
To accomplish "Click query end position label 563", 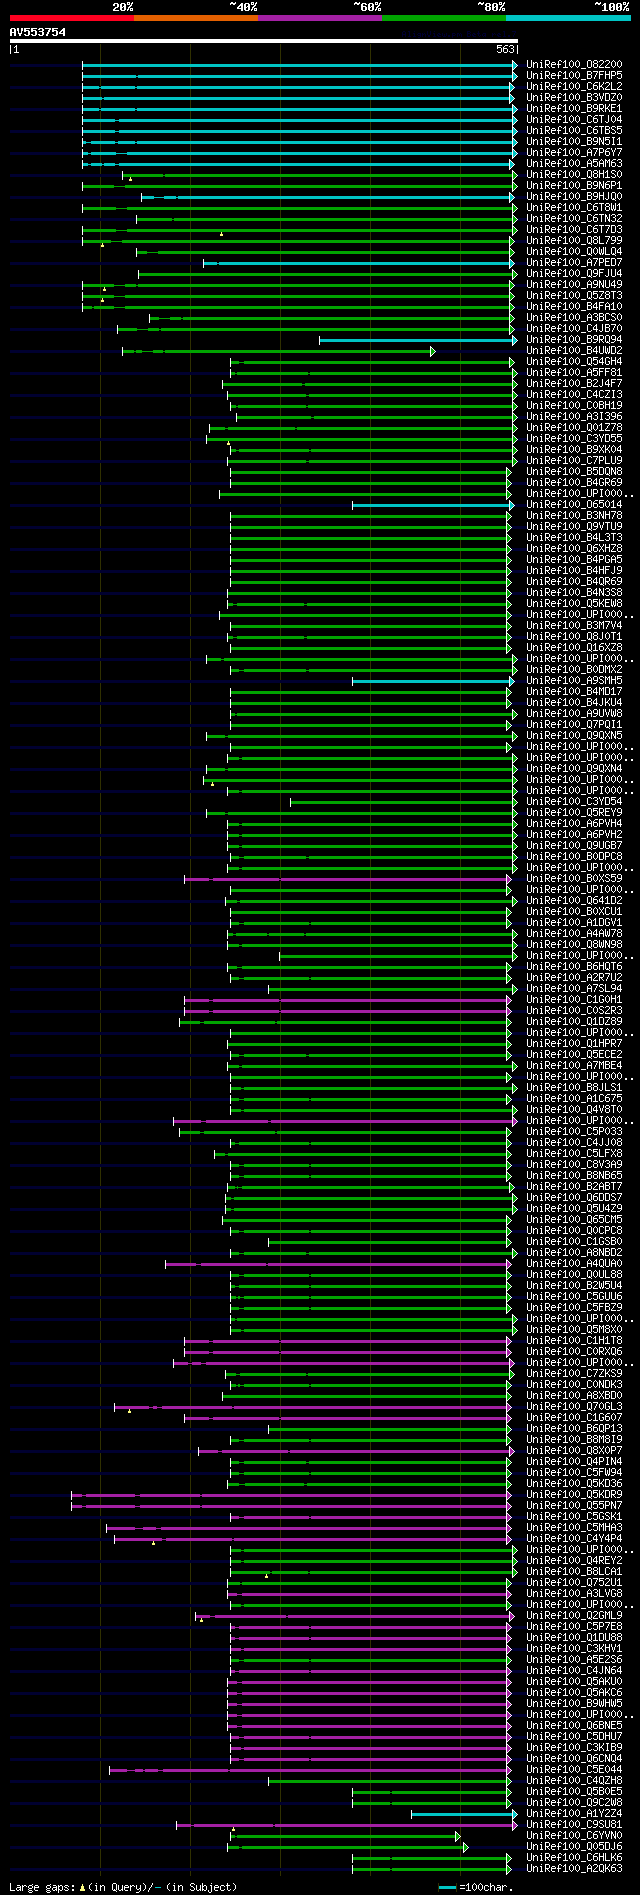I will click(x=505, y=49).
